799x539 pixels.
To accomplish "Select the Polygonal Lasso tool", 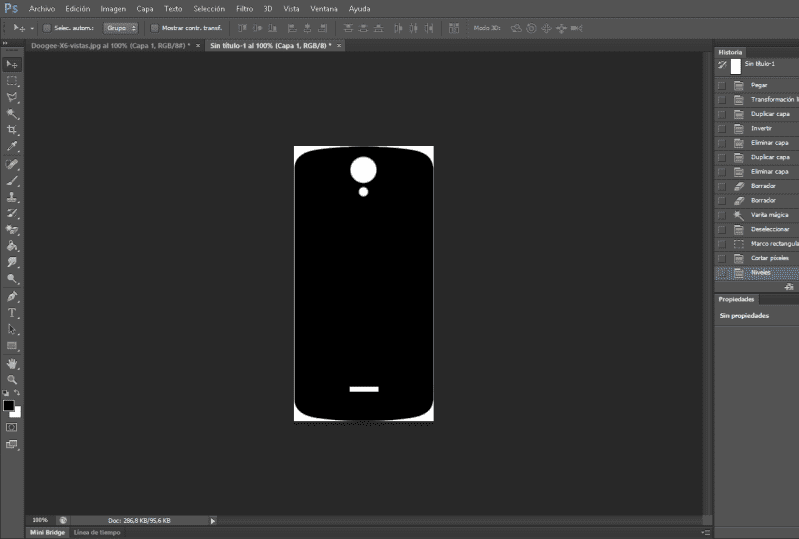I will click(x=12, y=97).
